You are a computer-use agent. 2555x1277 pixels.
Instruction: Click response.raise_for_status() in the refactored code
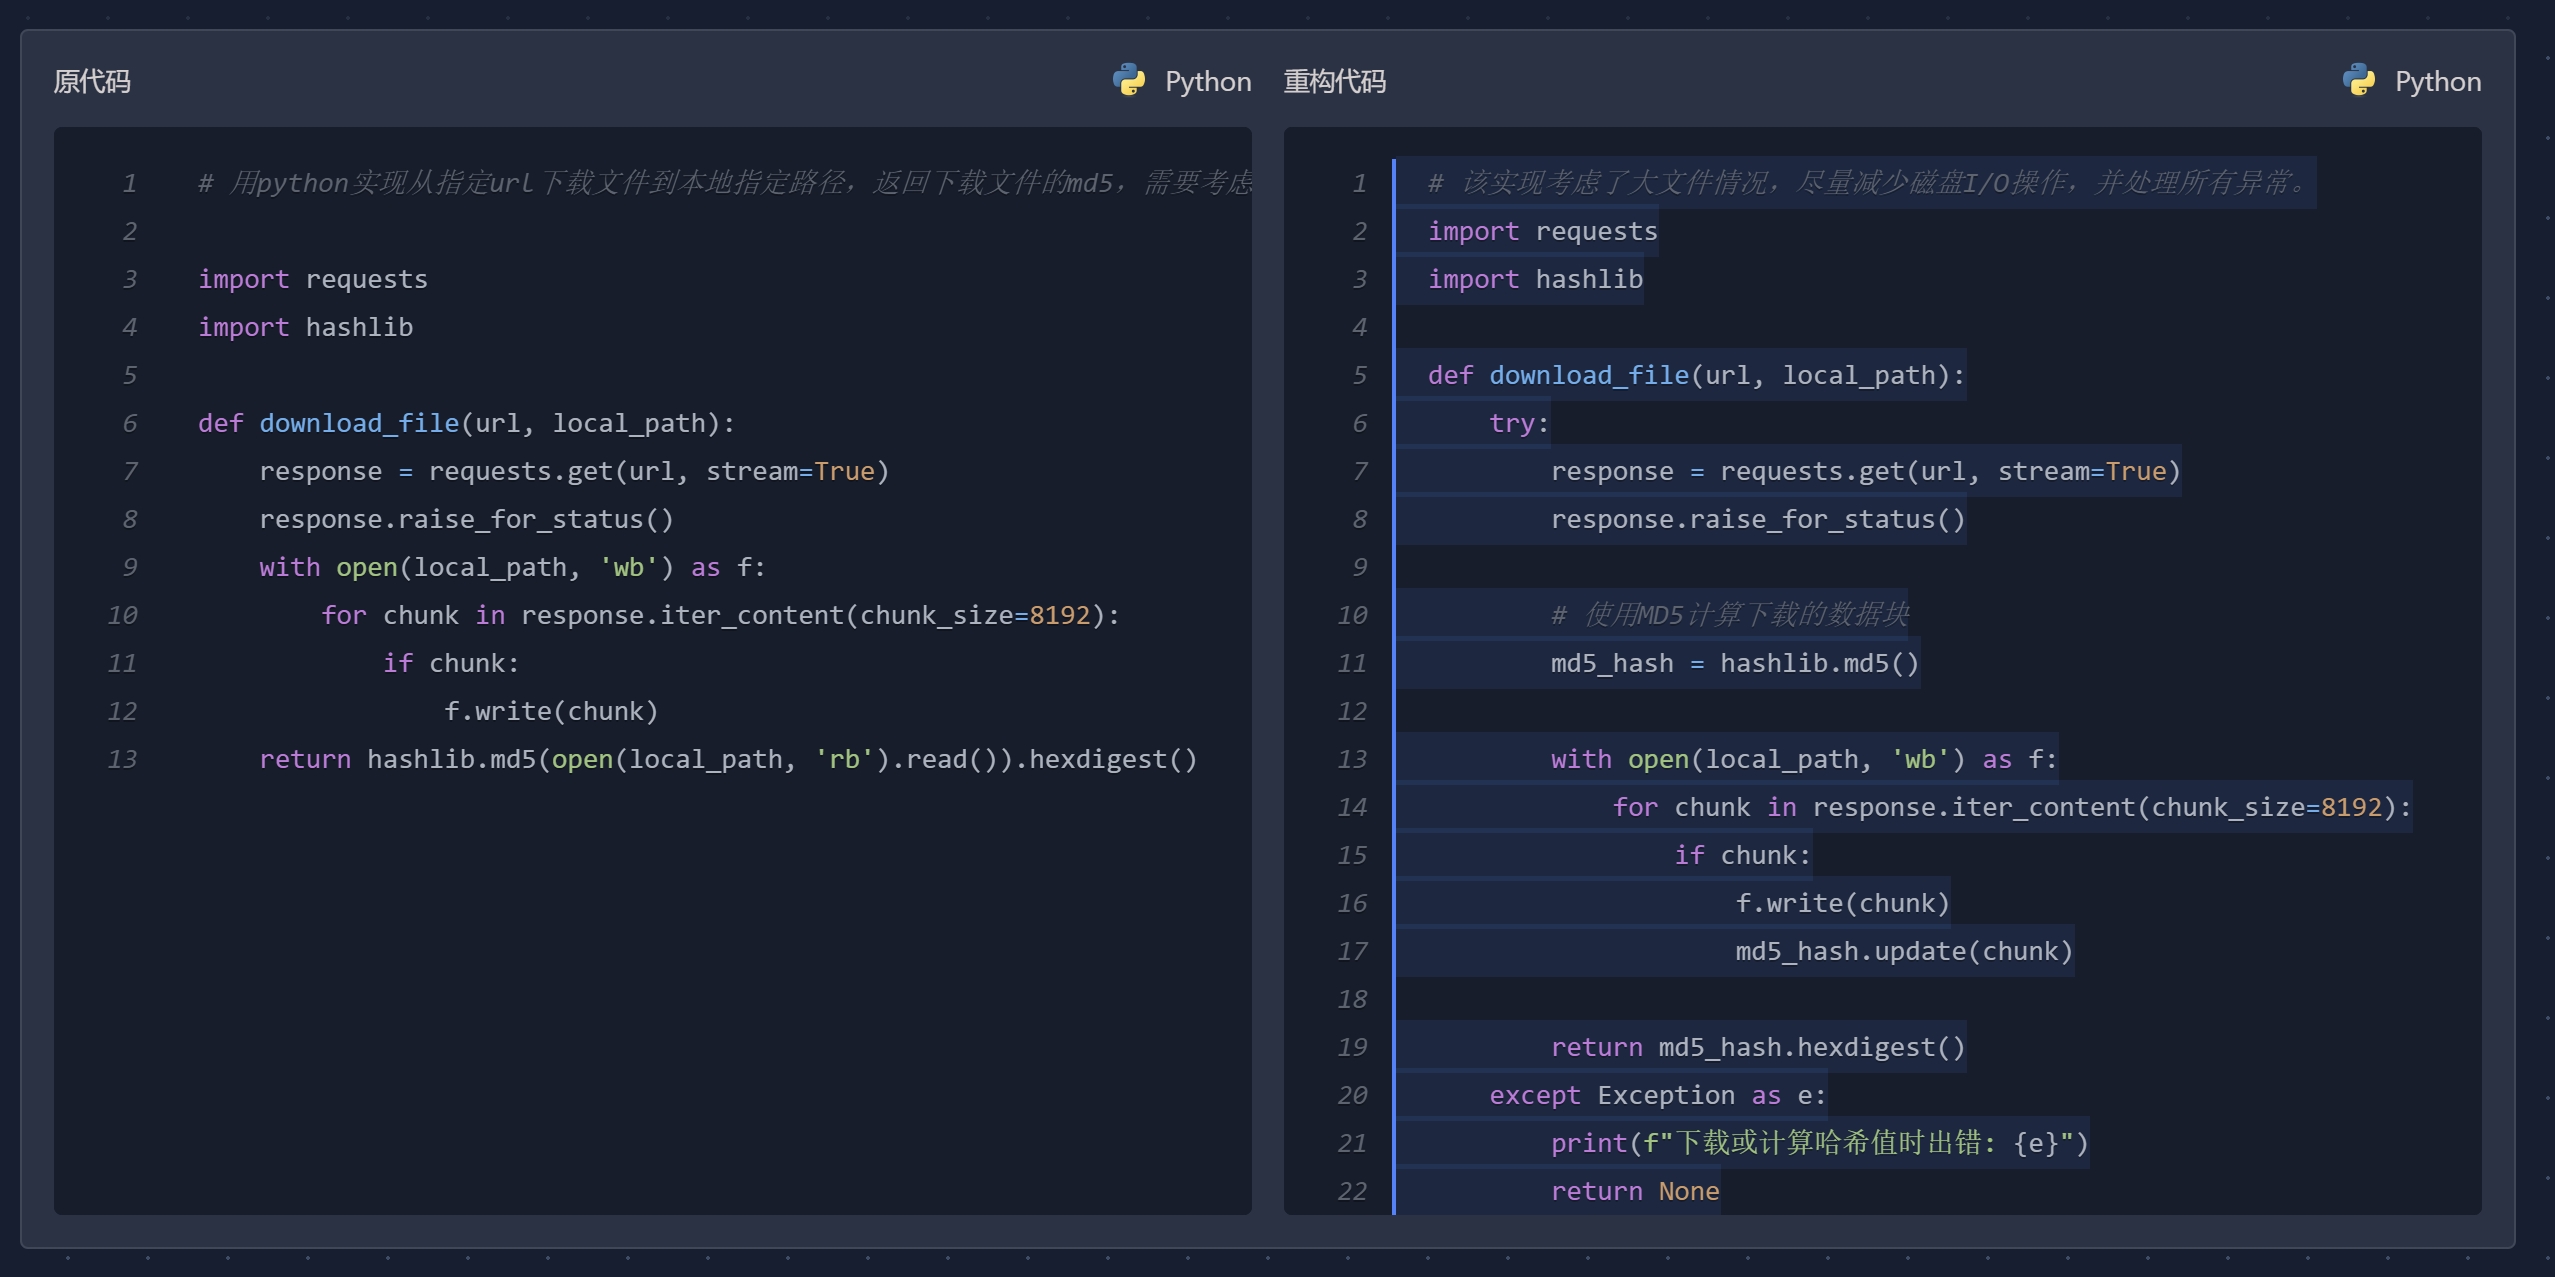[1759, 519]
